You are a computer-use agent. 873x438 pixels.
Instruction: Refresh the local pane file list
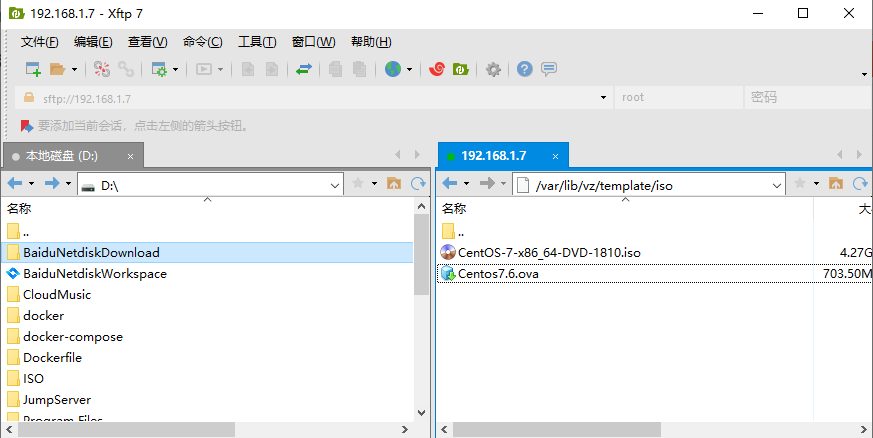418,183
